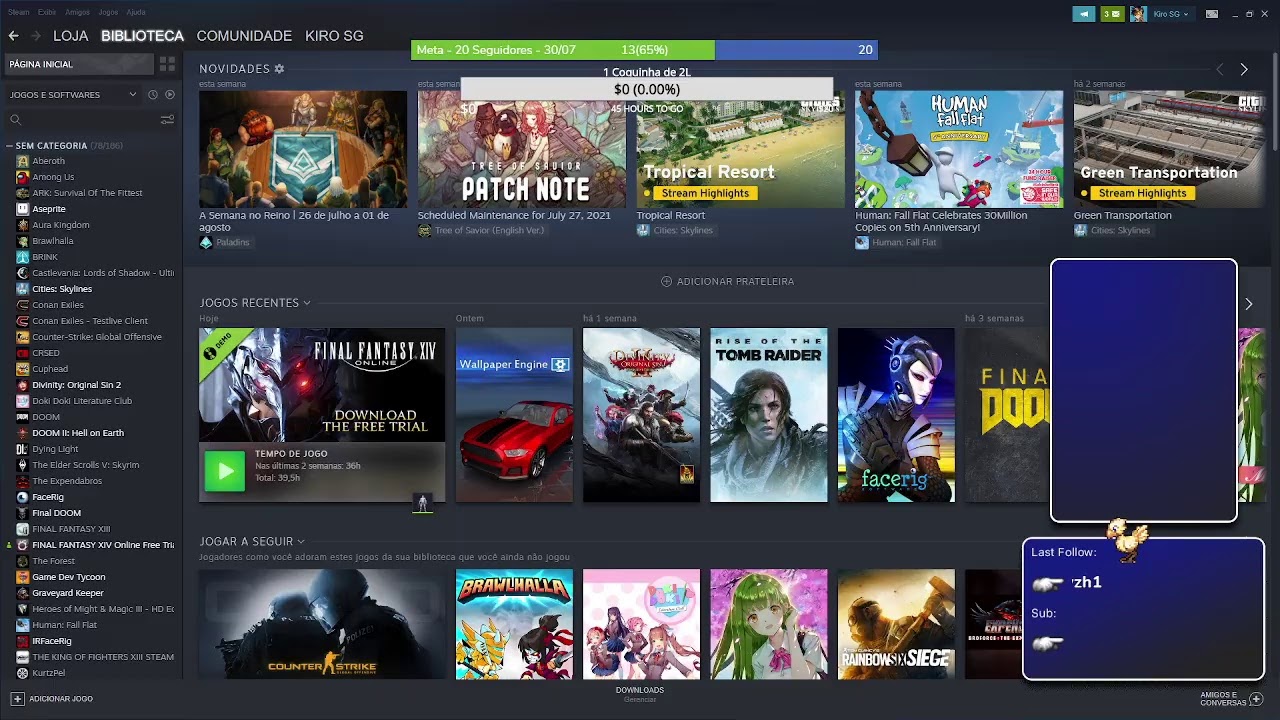The image size is (1280, 720).
Task: Select Graveyard Keeper in the game list
Action: click(x=68, y=593)
